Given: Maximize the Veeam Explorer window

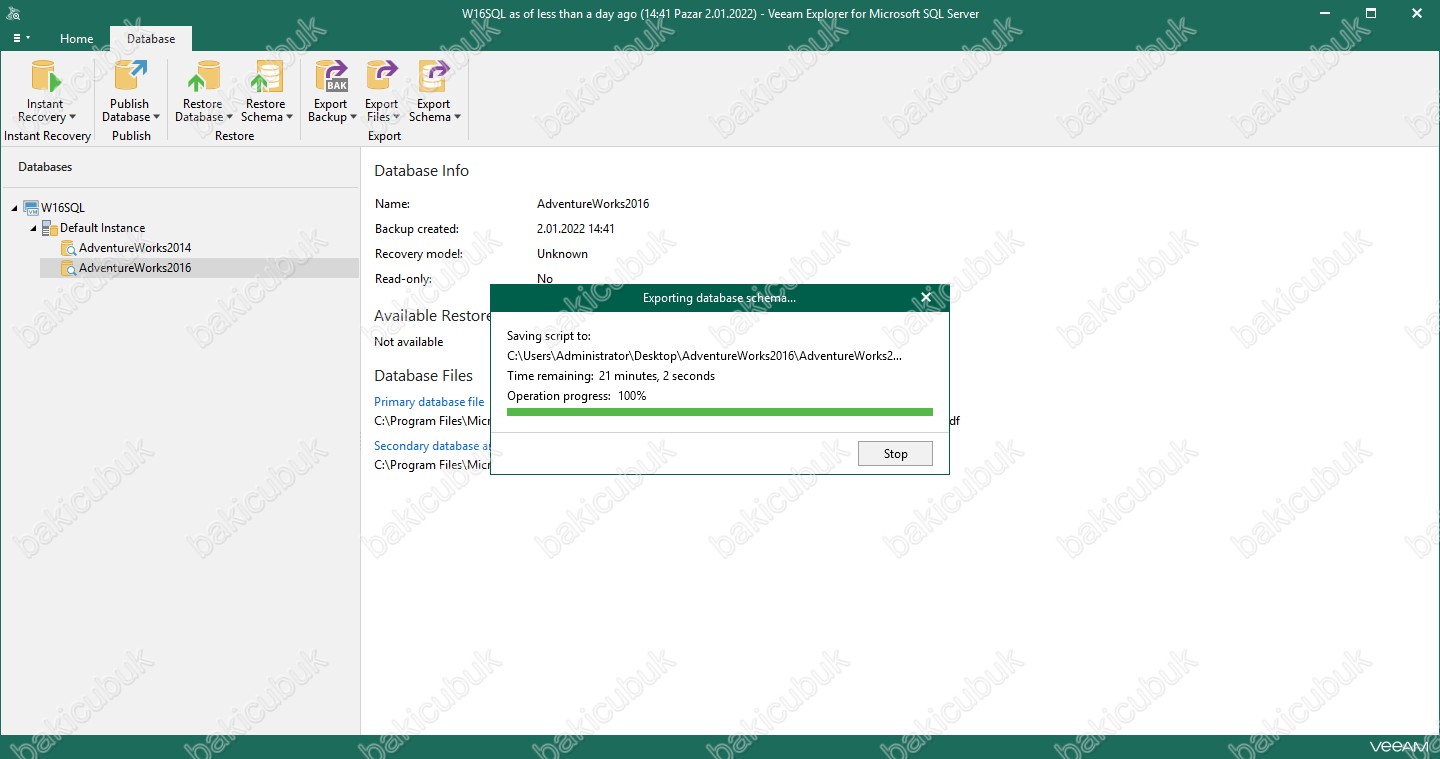Looking at the screenshot, I should pos(1371,14).
